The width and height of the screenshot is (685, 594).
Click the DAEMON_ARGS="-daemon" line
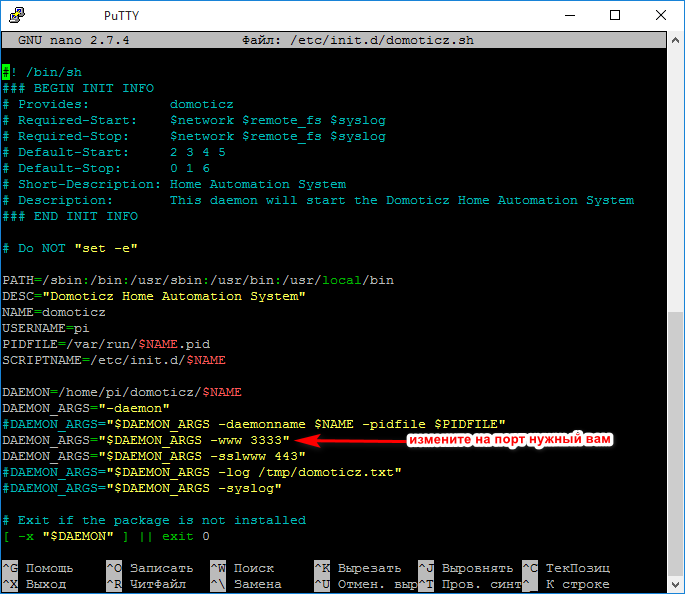pyautogui.click(x=86, y=408)
